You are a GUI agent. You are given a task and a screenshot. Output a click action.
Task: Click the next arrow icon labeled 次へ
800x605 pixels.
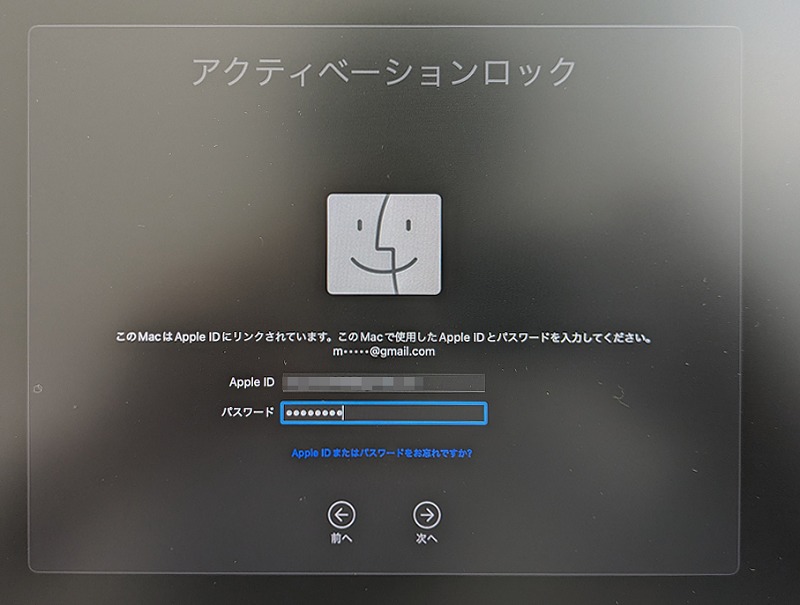coord(427,515)
